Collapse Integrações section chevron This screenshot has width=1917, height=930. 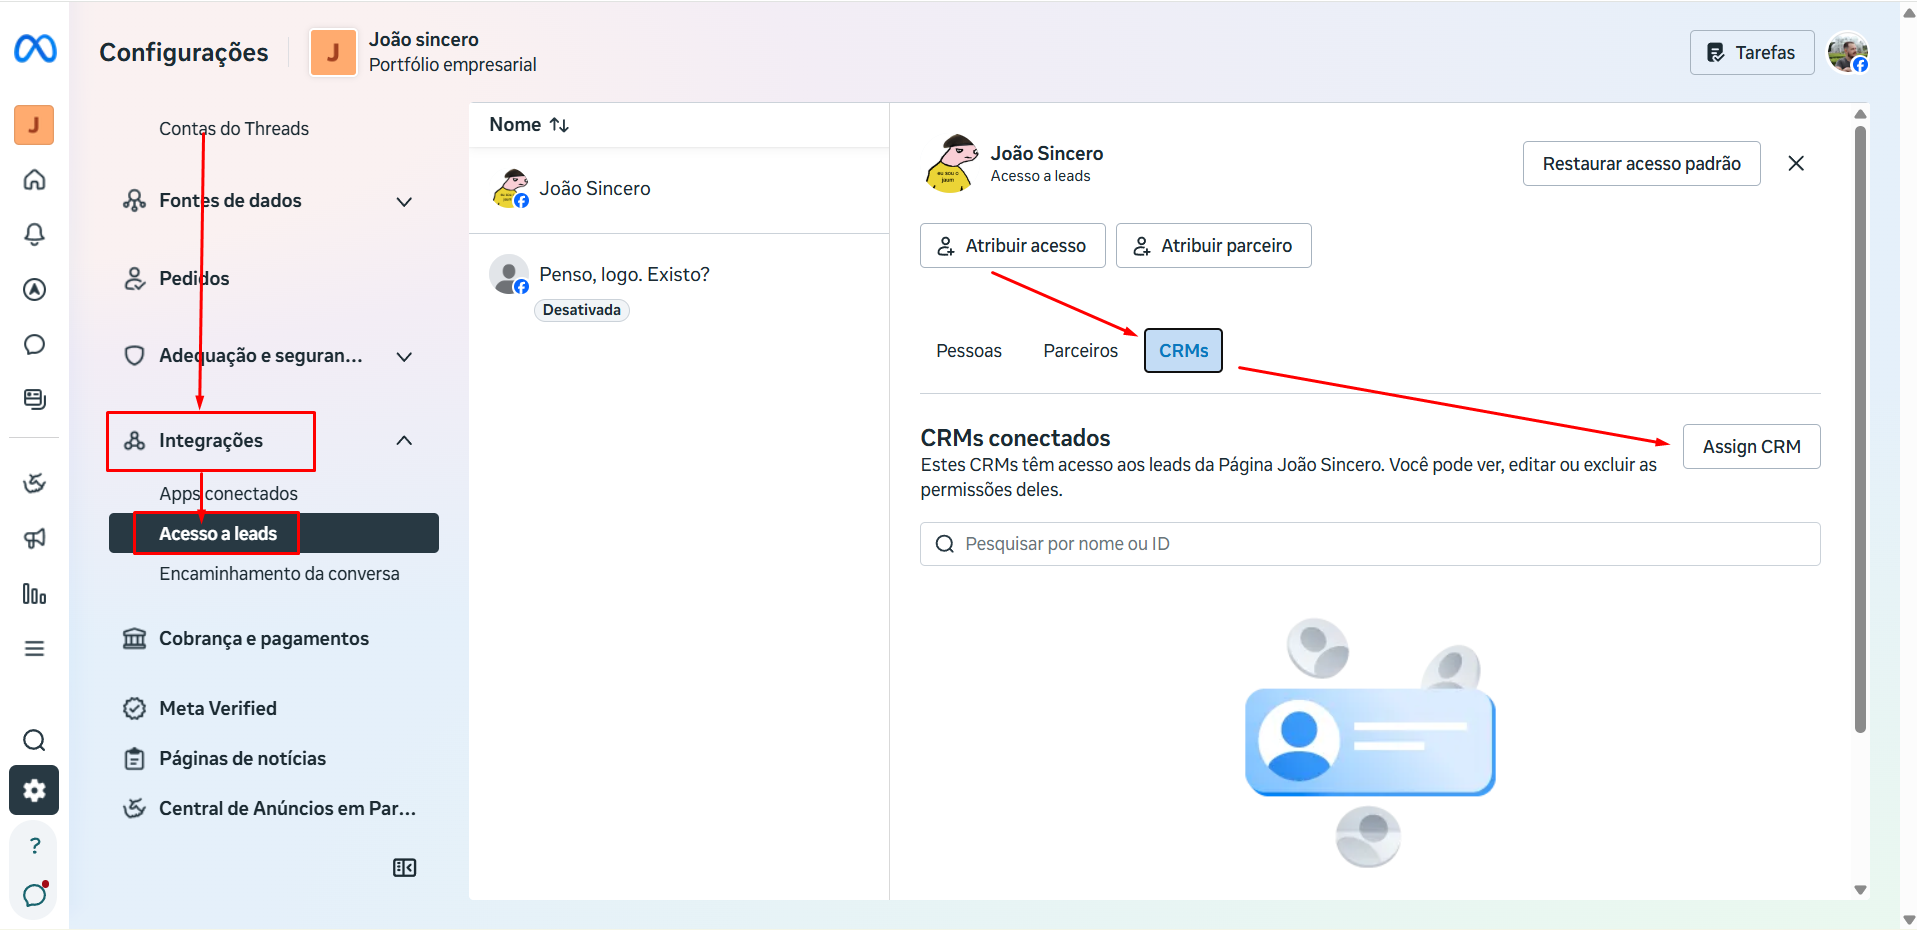(404, 441)
